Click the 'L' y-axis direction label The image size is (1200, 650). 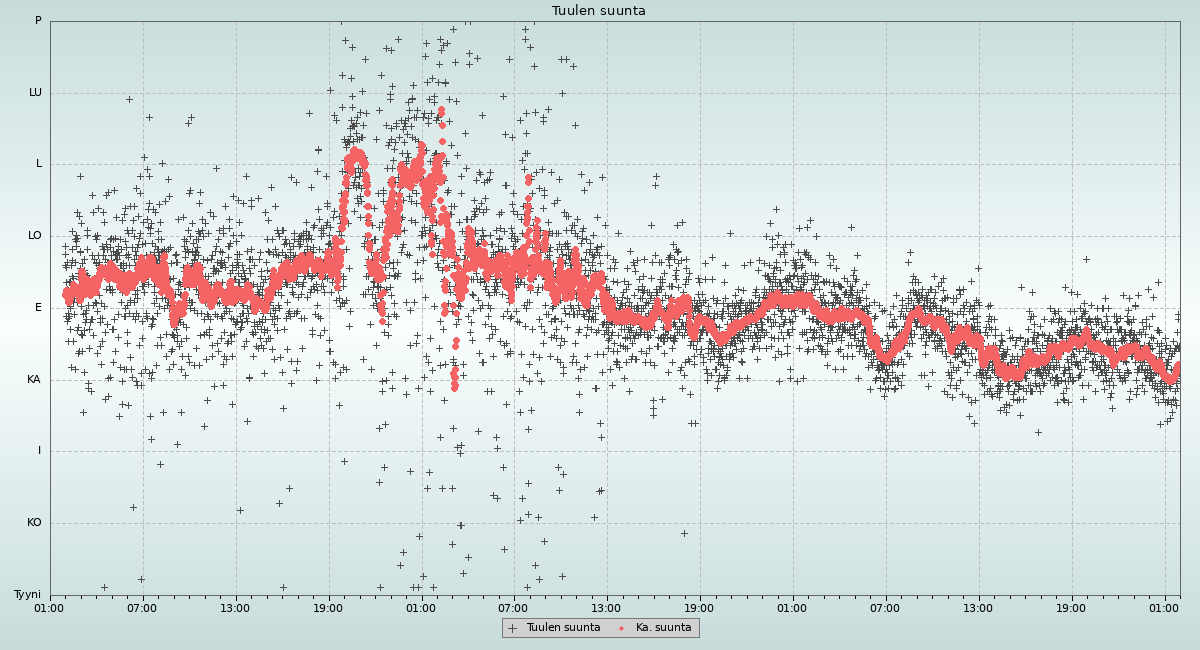(x=39, y=164)
